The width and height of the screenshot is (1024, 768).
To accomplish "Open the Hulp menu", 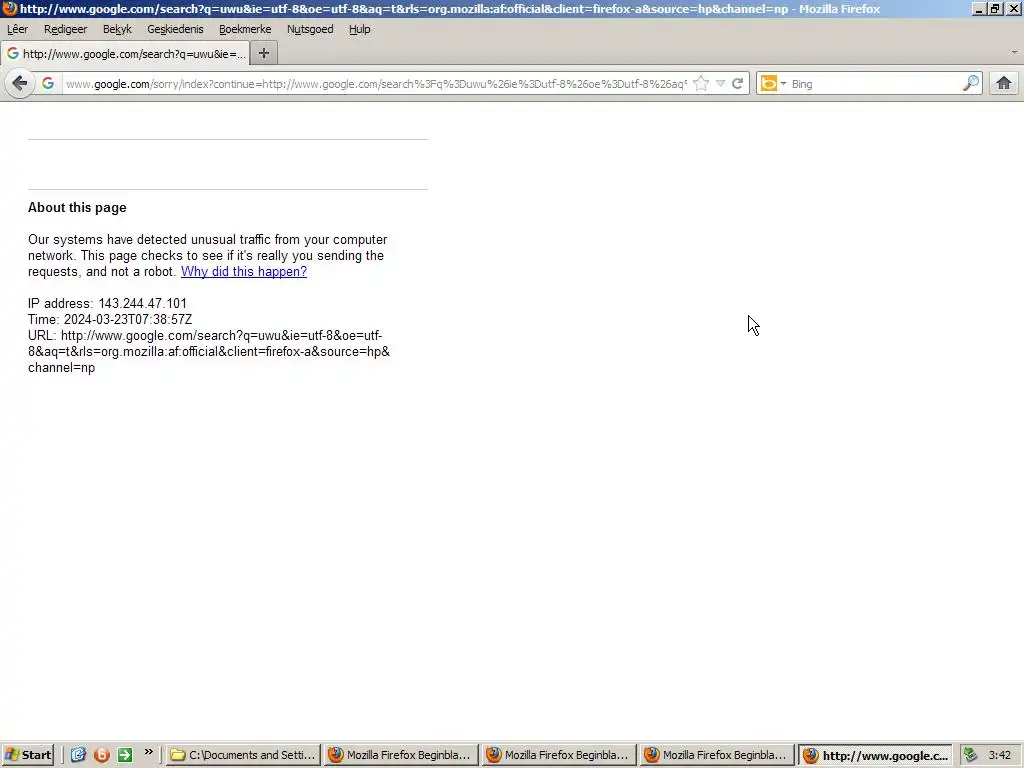I will pyautogui.click(x=360, y=29).
